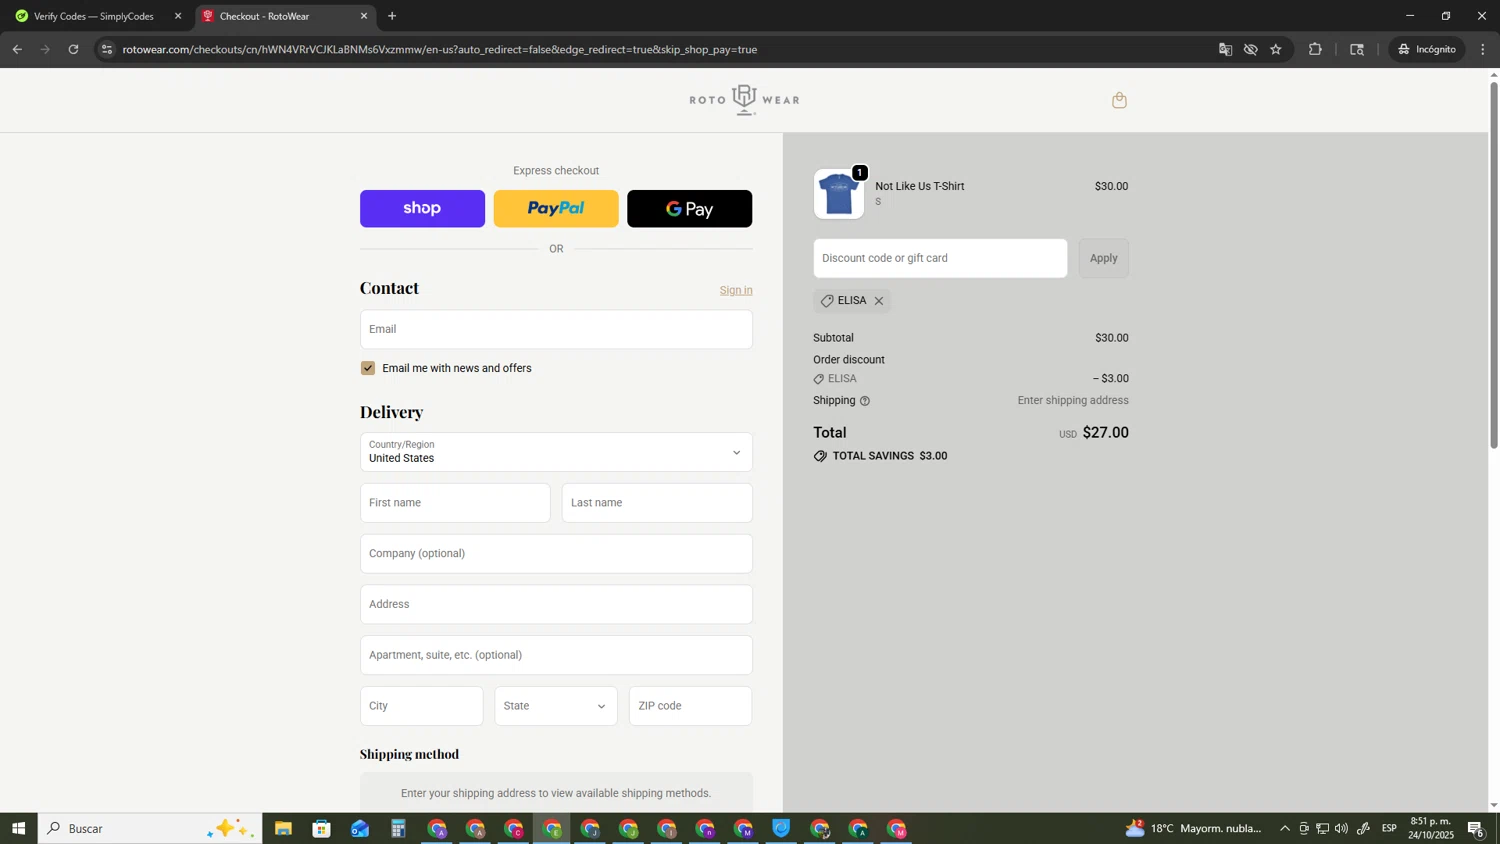
Task: Open the notifications center icon
Action: (x=1476, y=829)
